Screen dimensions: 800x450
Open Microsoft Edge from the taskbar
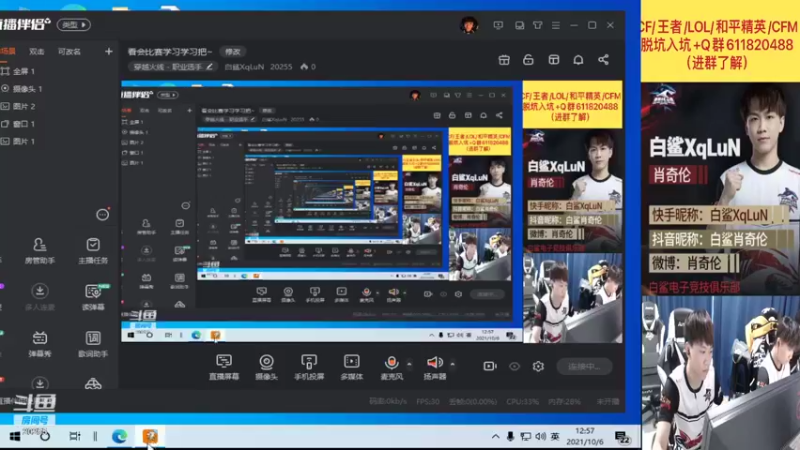119,437
